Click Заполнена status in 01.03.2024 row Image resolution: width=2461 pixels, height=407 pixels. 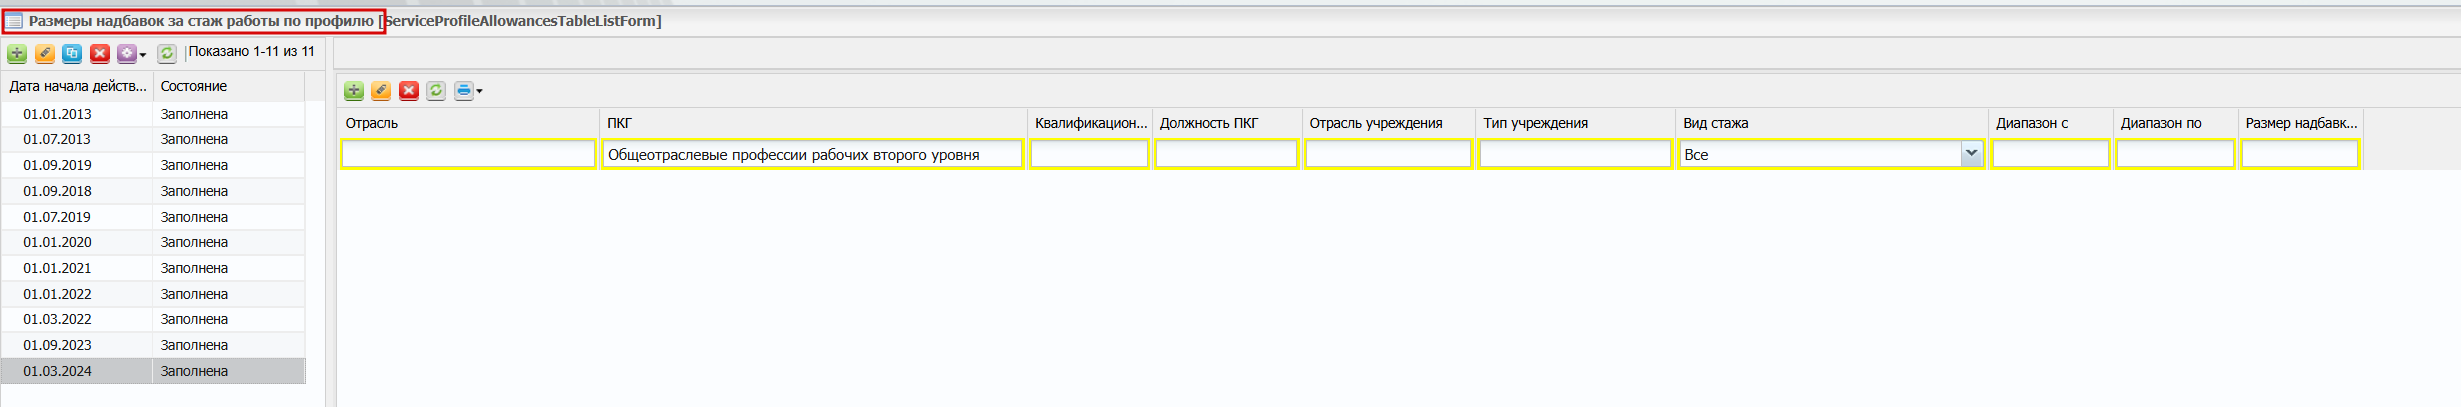point(194,371)
